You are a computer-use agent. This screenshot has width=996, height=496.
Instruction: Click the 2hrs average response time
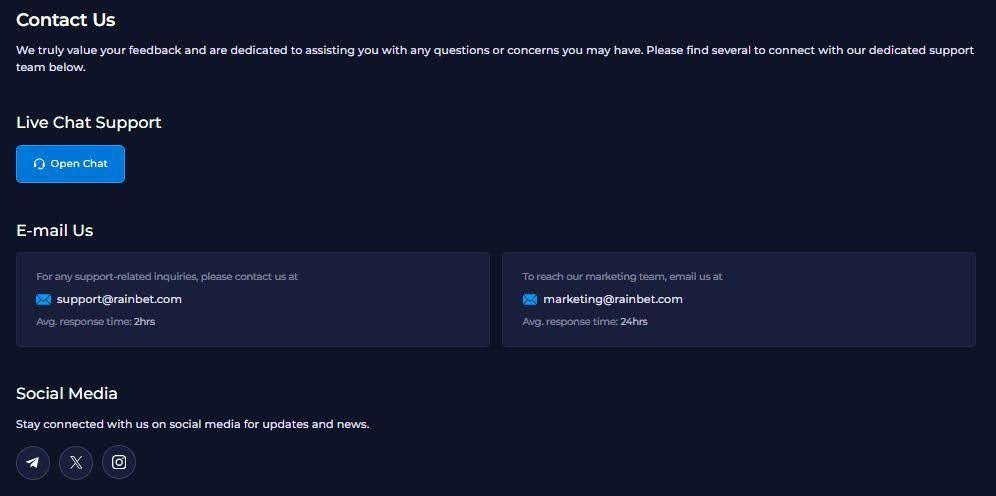click(144, 322)
